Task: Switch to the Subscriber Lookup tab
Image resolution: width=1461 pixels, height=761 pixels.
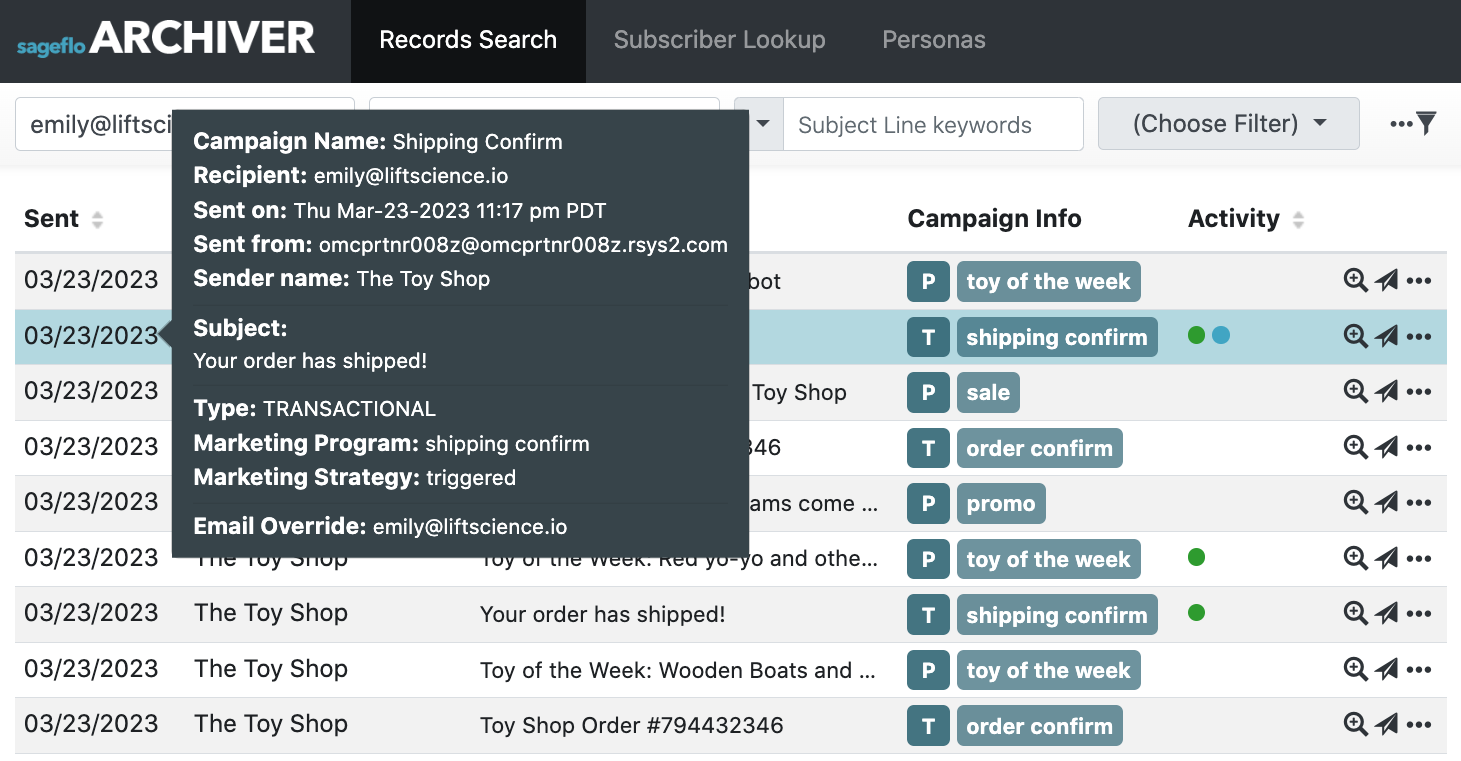Action: (x=720, y=41)
